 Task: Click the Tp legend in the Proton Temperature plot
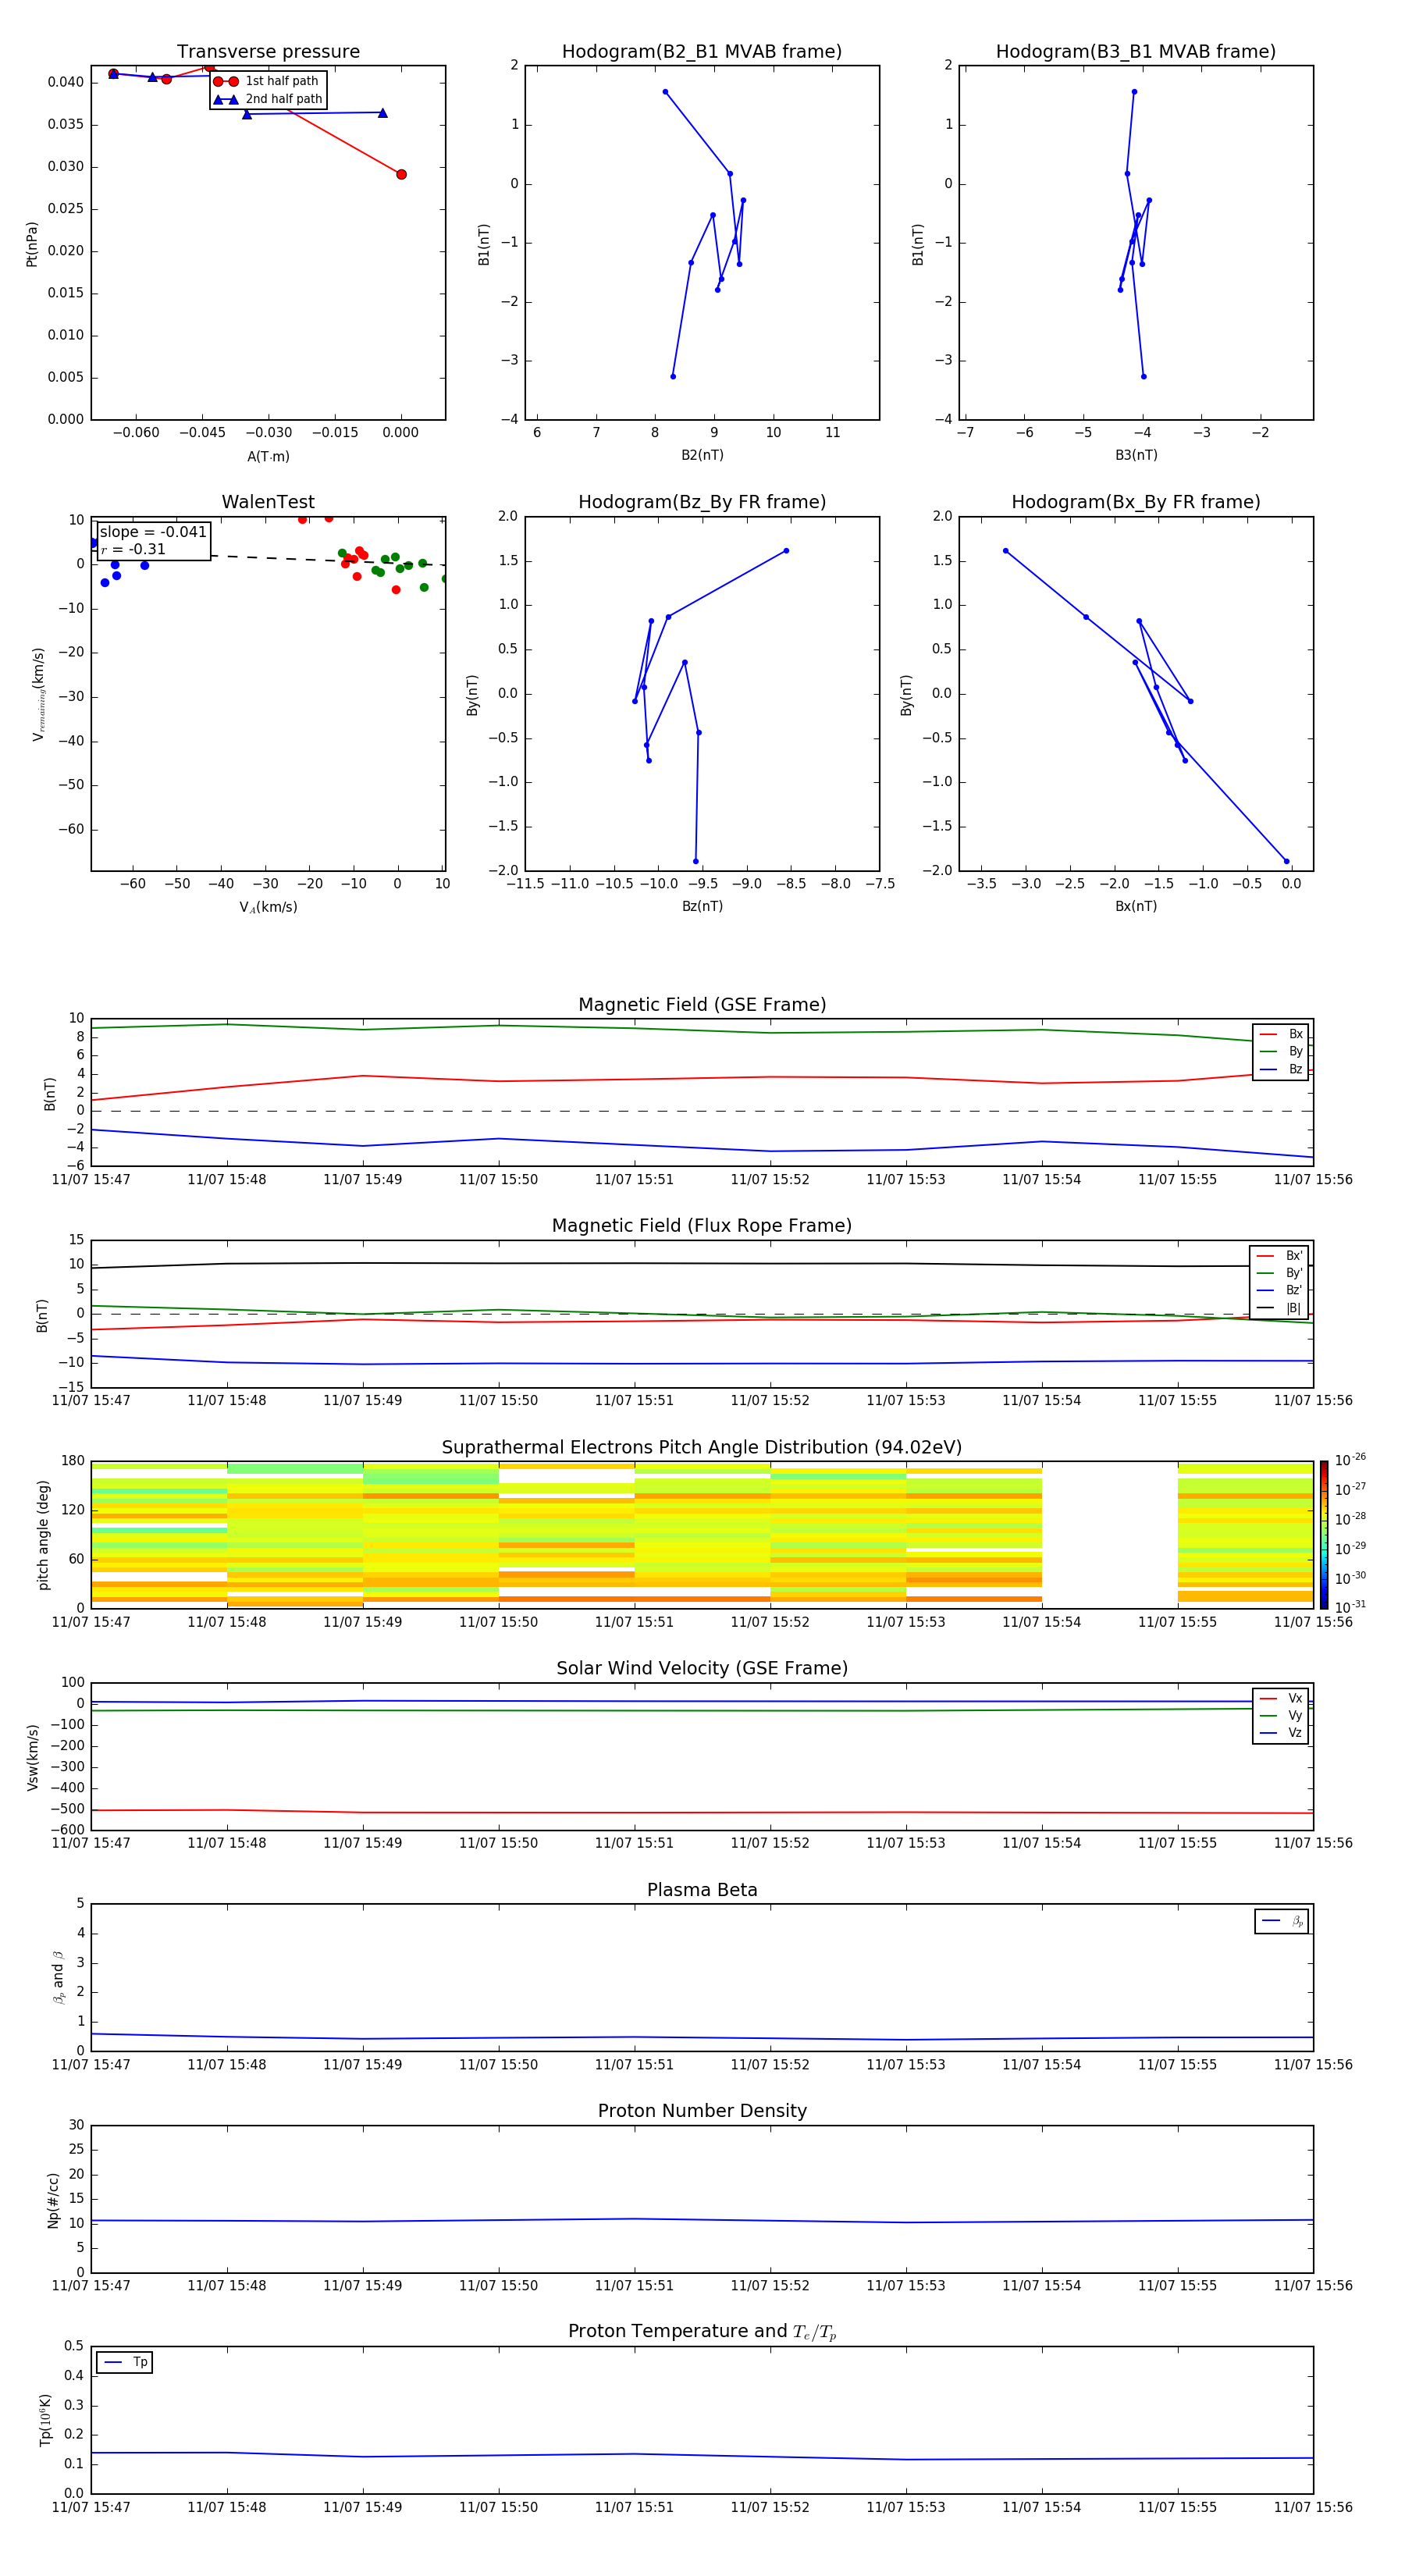125,2362
